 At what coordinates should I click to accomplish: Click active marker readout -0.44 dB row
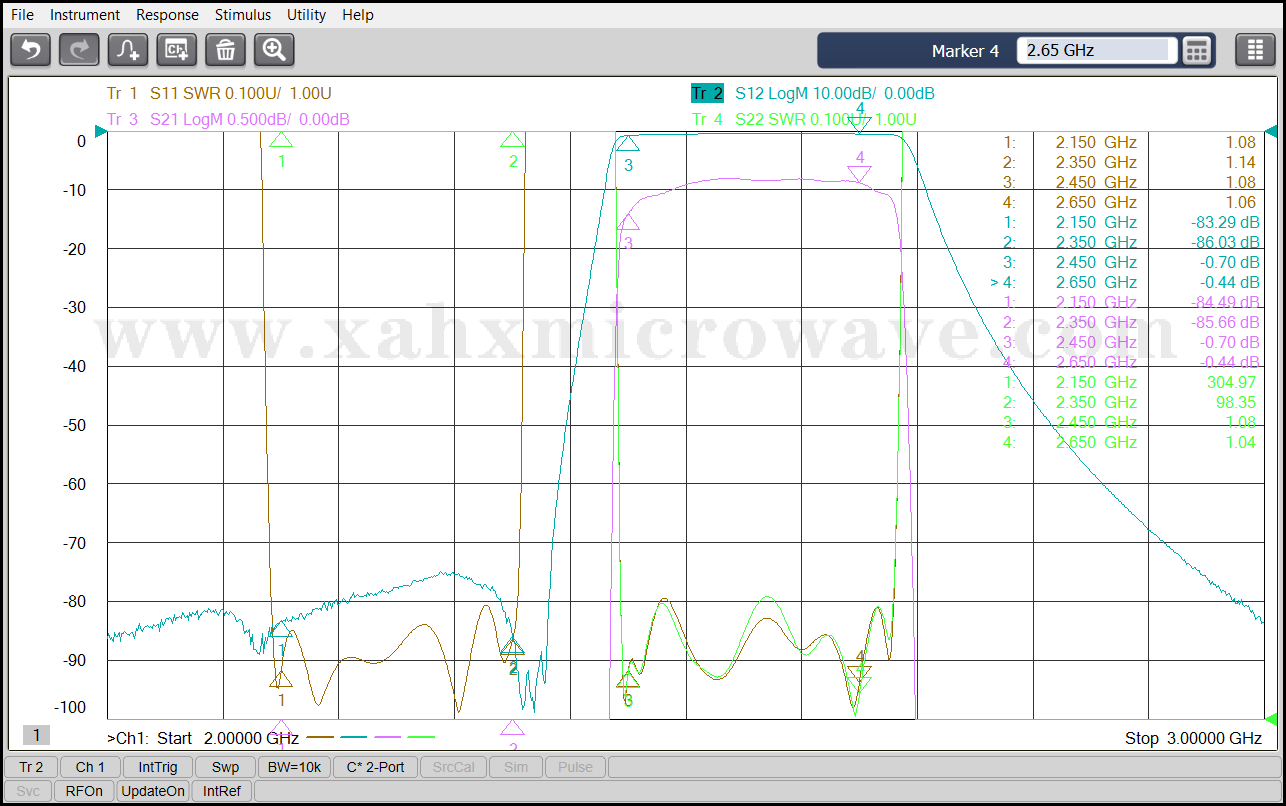pyautogui.click(x=1125, y=282)
